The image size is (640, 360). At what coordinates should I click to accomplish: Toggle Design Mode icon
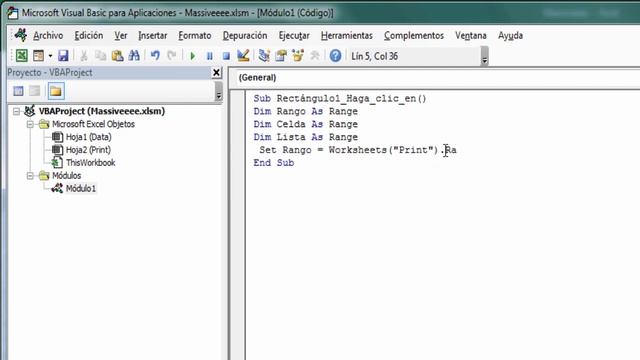[243, 56]
